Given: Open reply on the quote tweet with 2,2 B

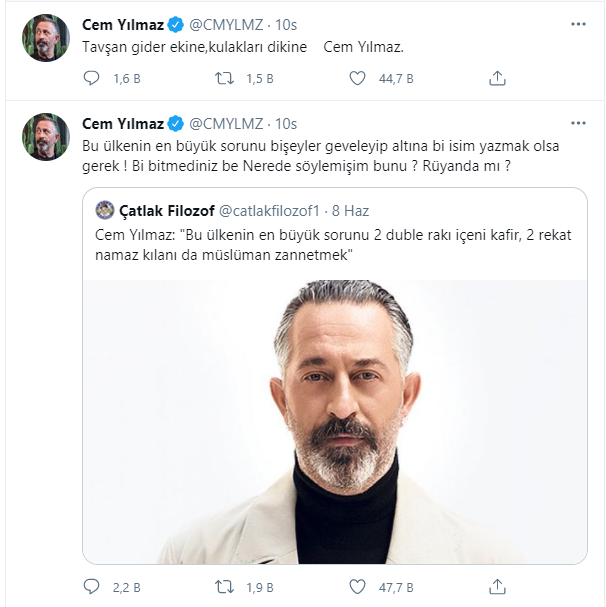Looking at the screenshot, I should click(91, 587).
